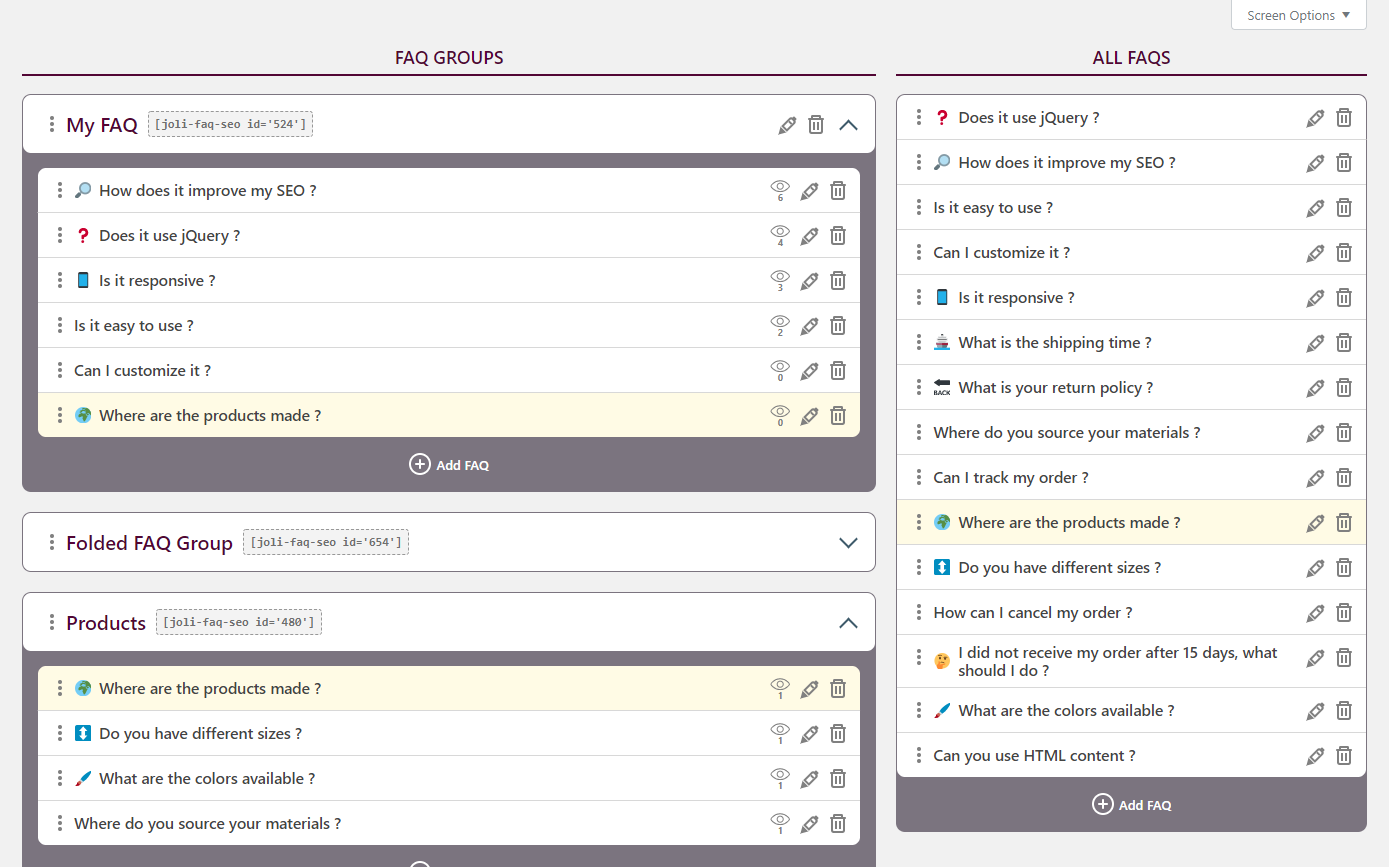Image resolution: width=1389 pixels, height=867 pixels.
Task: Edit the My FAQ group with pencil icon
Action: point(787,125)
